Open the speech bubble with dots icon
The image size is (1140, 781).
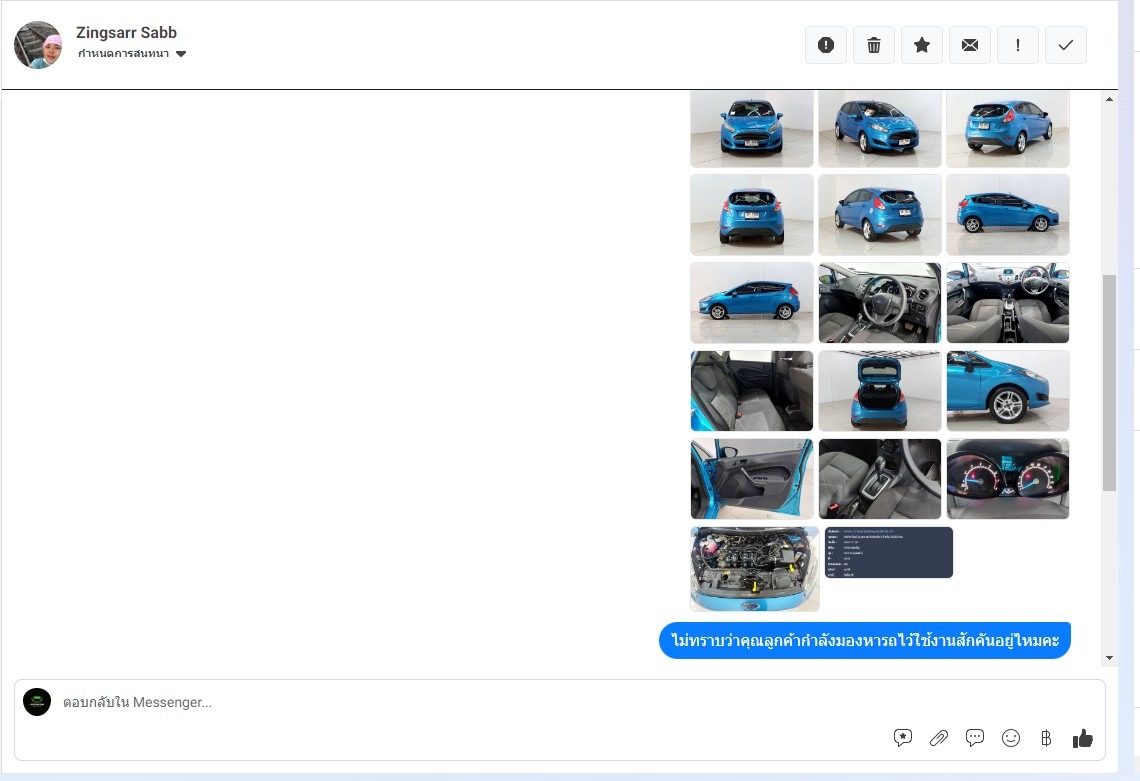[975, 738]
